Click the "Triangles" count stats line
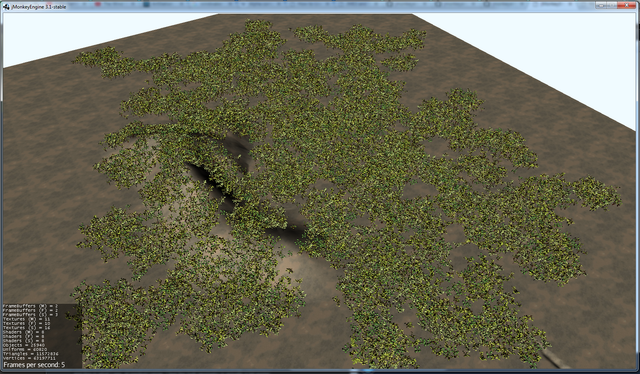Image resolution: width=640 pixels, height=374 pixels. point(31,354)
